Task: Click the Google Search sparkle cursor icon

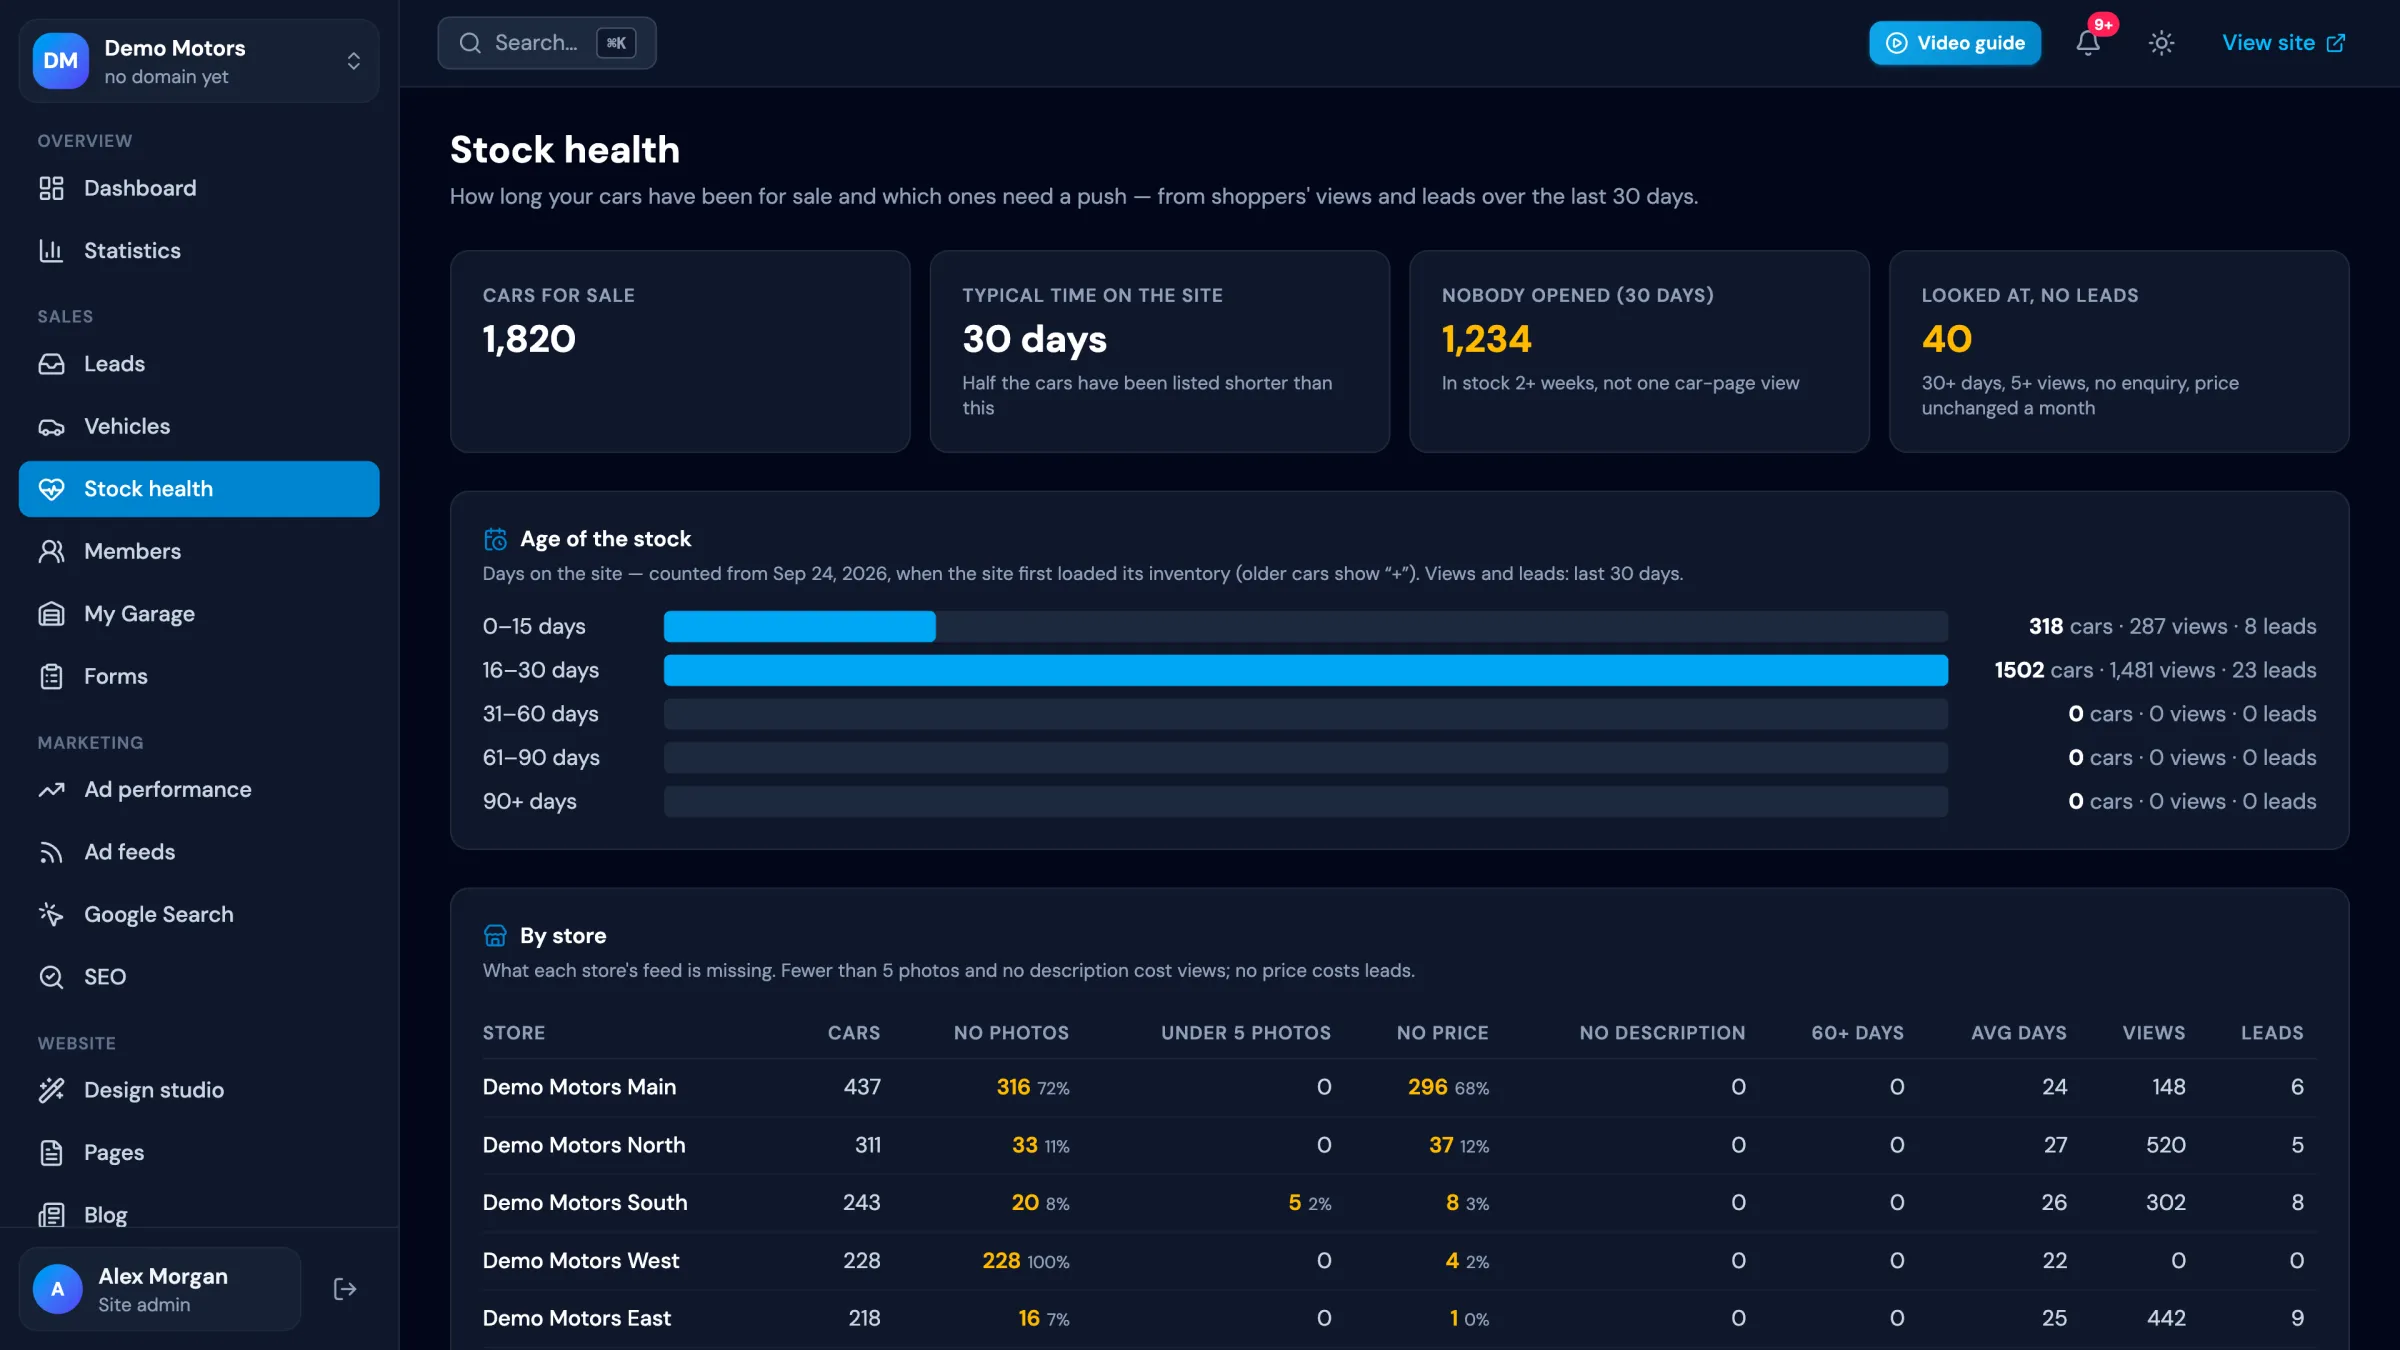Action: tap(51, 914)
